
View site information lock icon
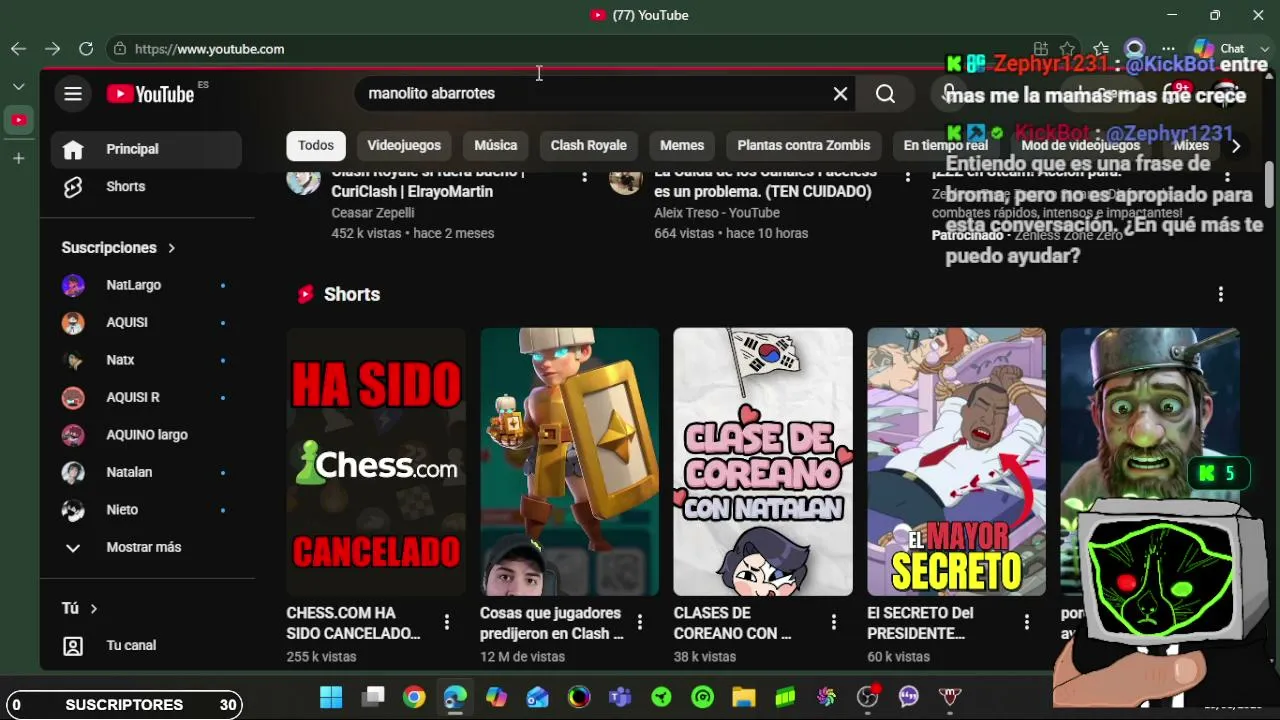point(120,49)
